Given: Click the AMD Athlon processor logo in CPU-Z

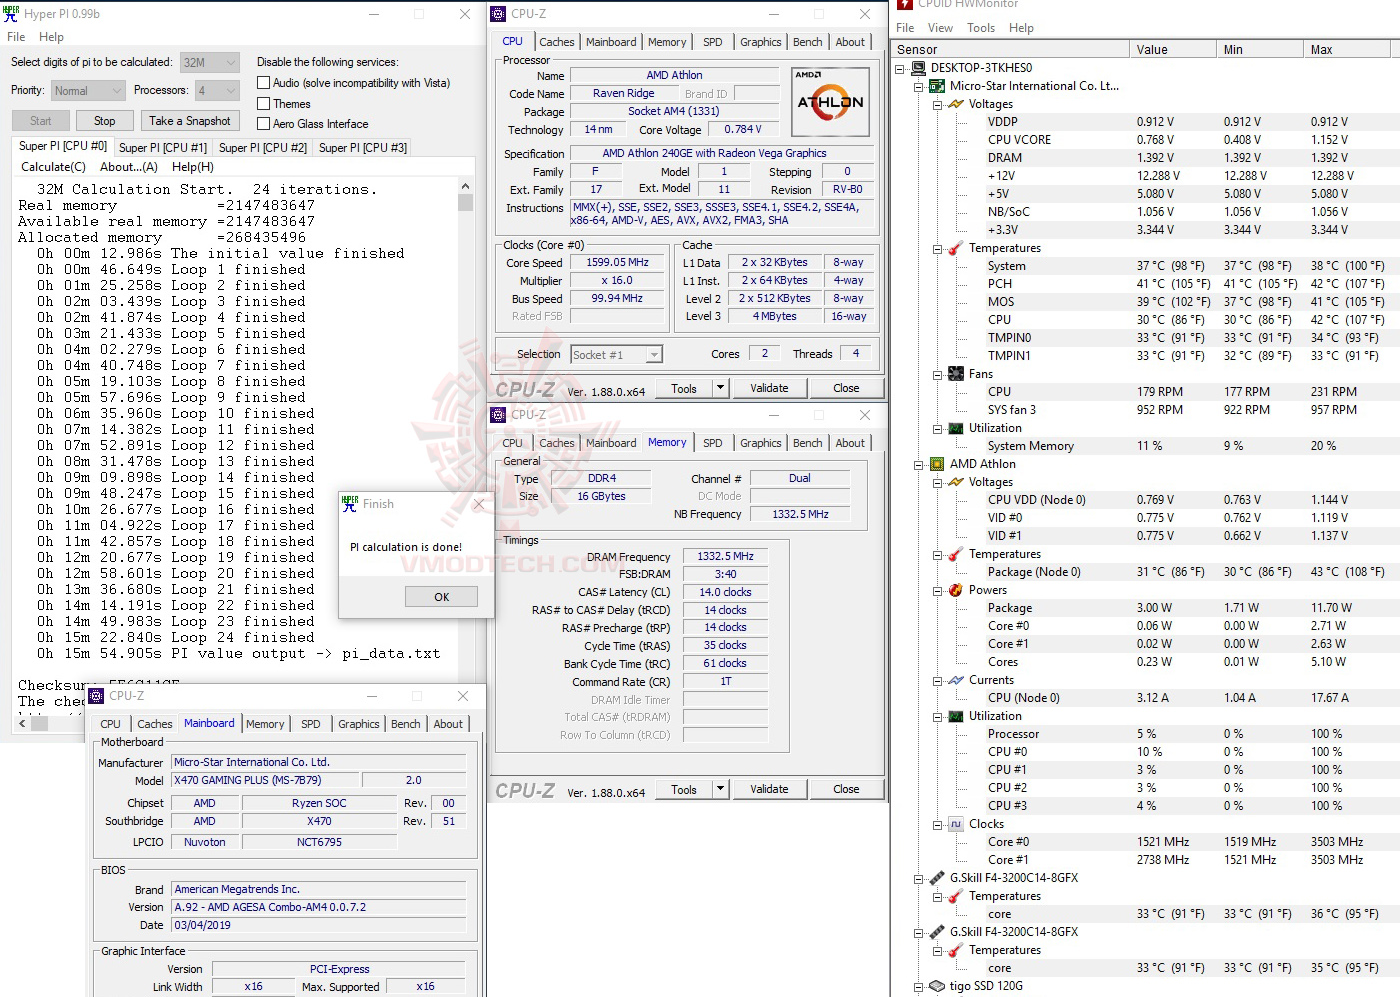Looking at the screenshot, I should click(830, 101).
